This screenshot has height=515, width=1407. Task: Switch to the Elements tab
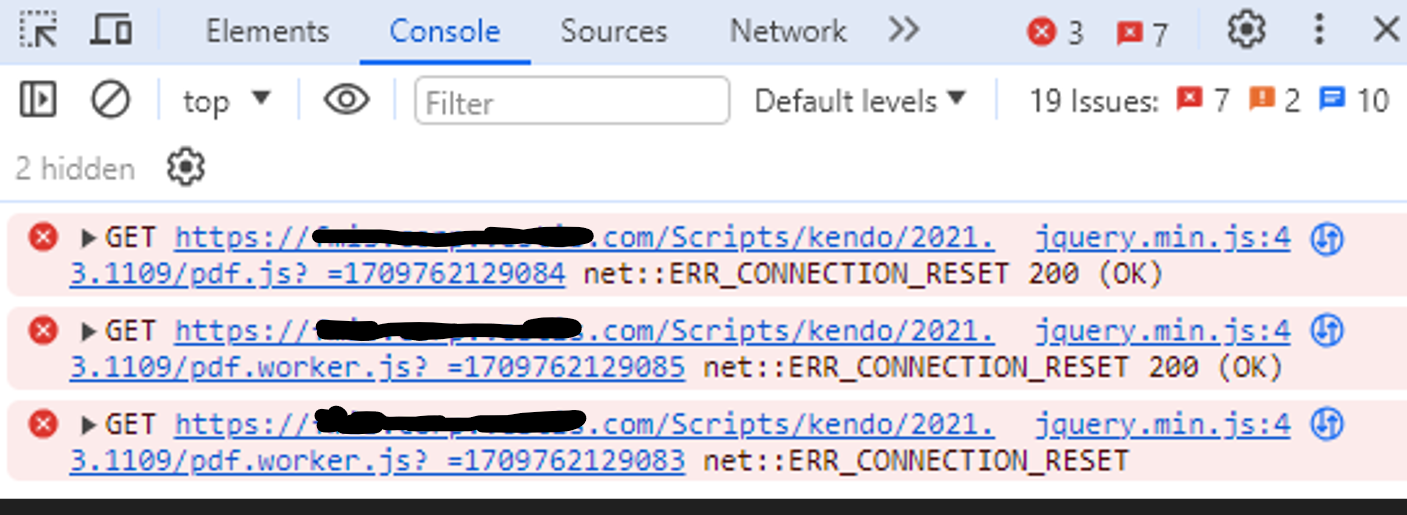[x=267, y=31]
